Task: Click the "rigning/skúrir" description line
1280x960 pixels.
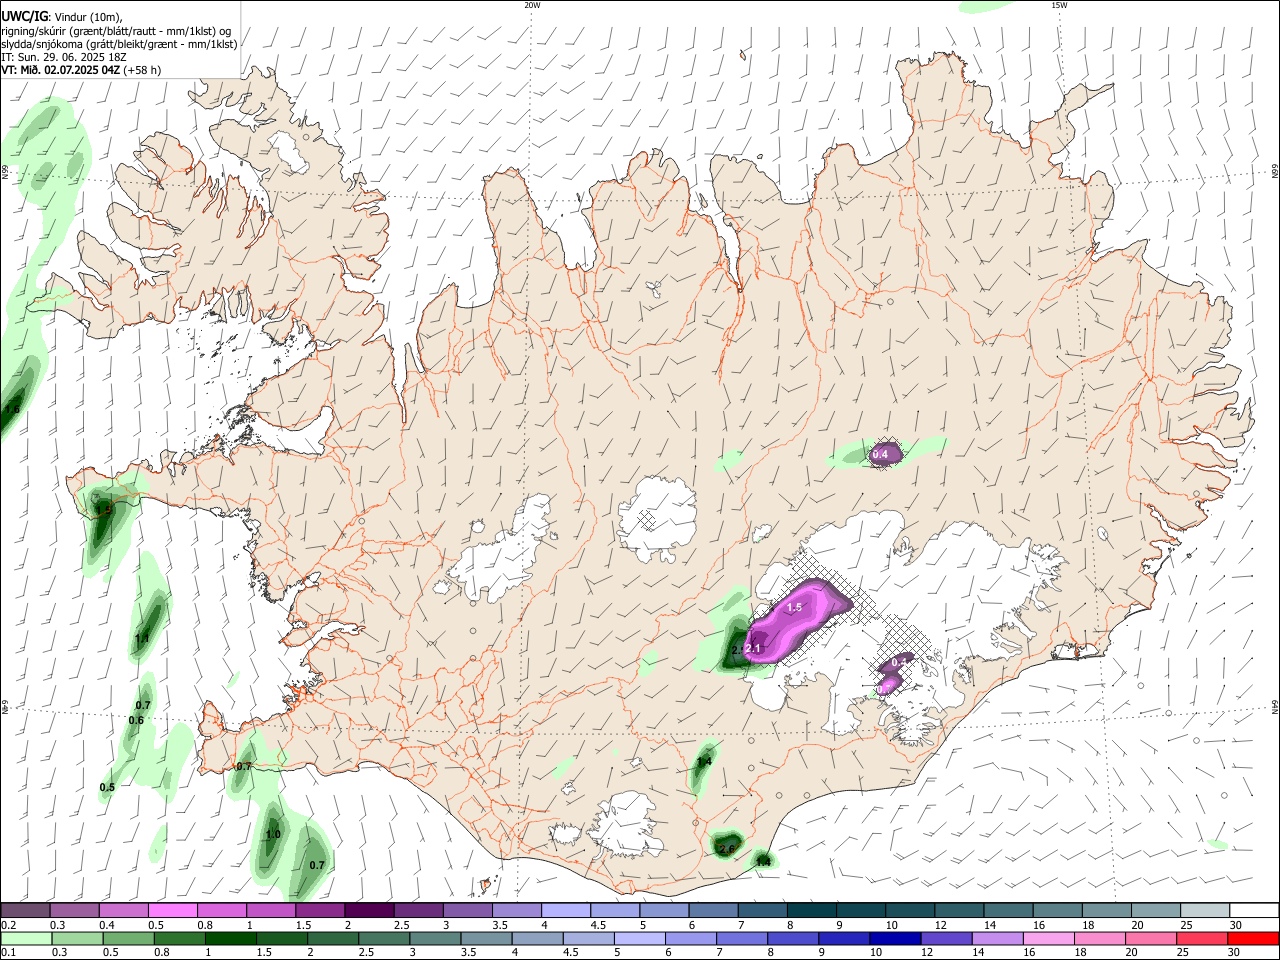Action: [116, 31]
